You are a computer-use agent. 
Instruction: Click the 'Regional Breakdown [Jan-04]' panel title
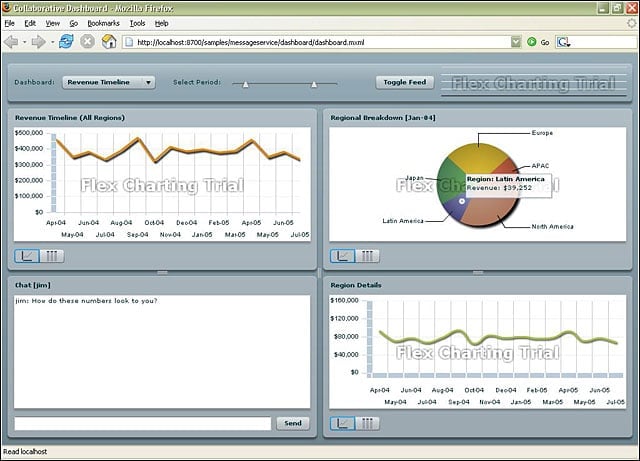[383, 118]
